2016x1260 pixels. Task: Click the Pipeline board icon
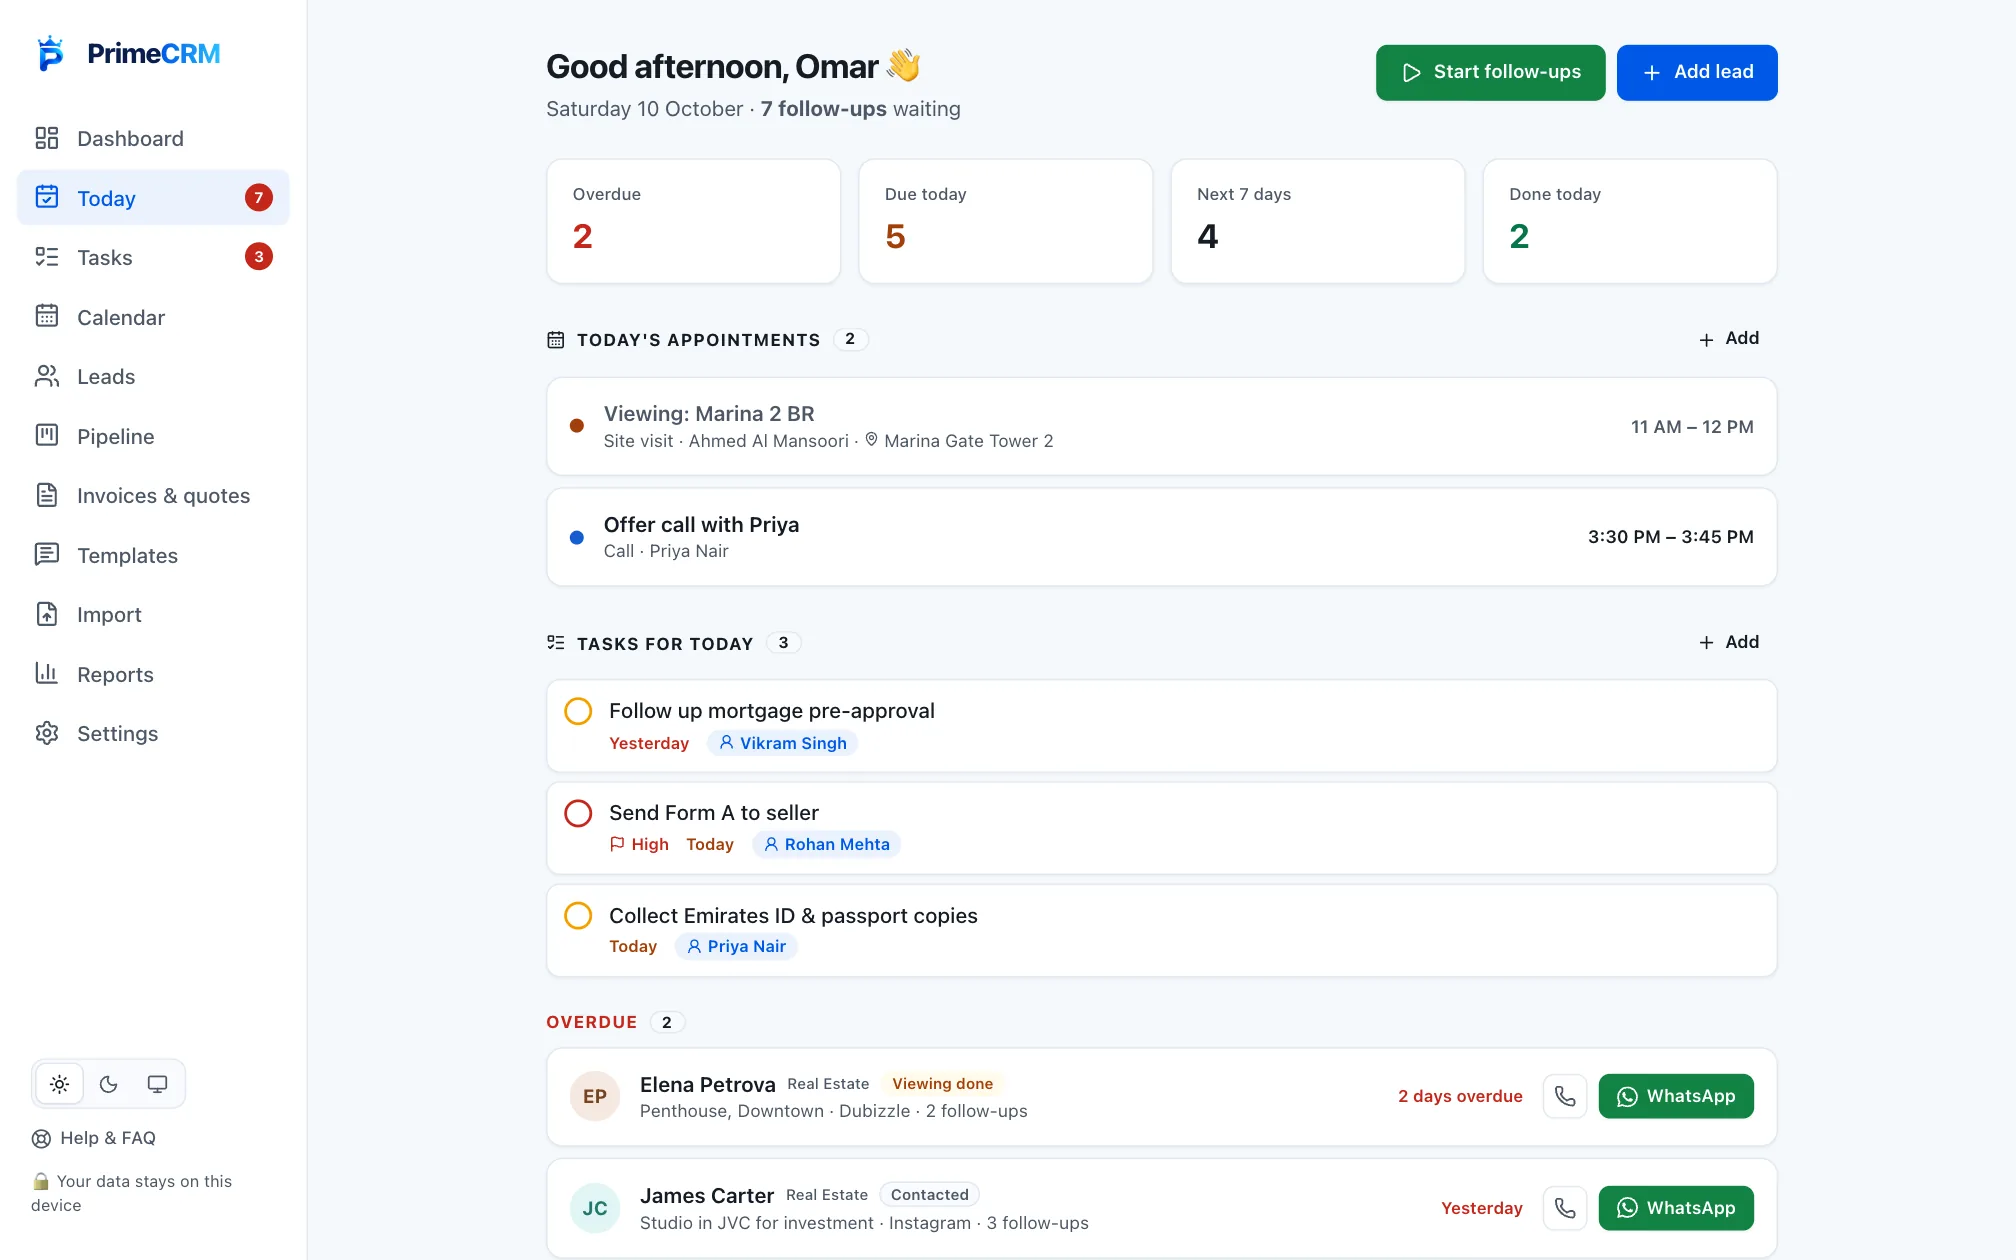tap(47, 436)
